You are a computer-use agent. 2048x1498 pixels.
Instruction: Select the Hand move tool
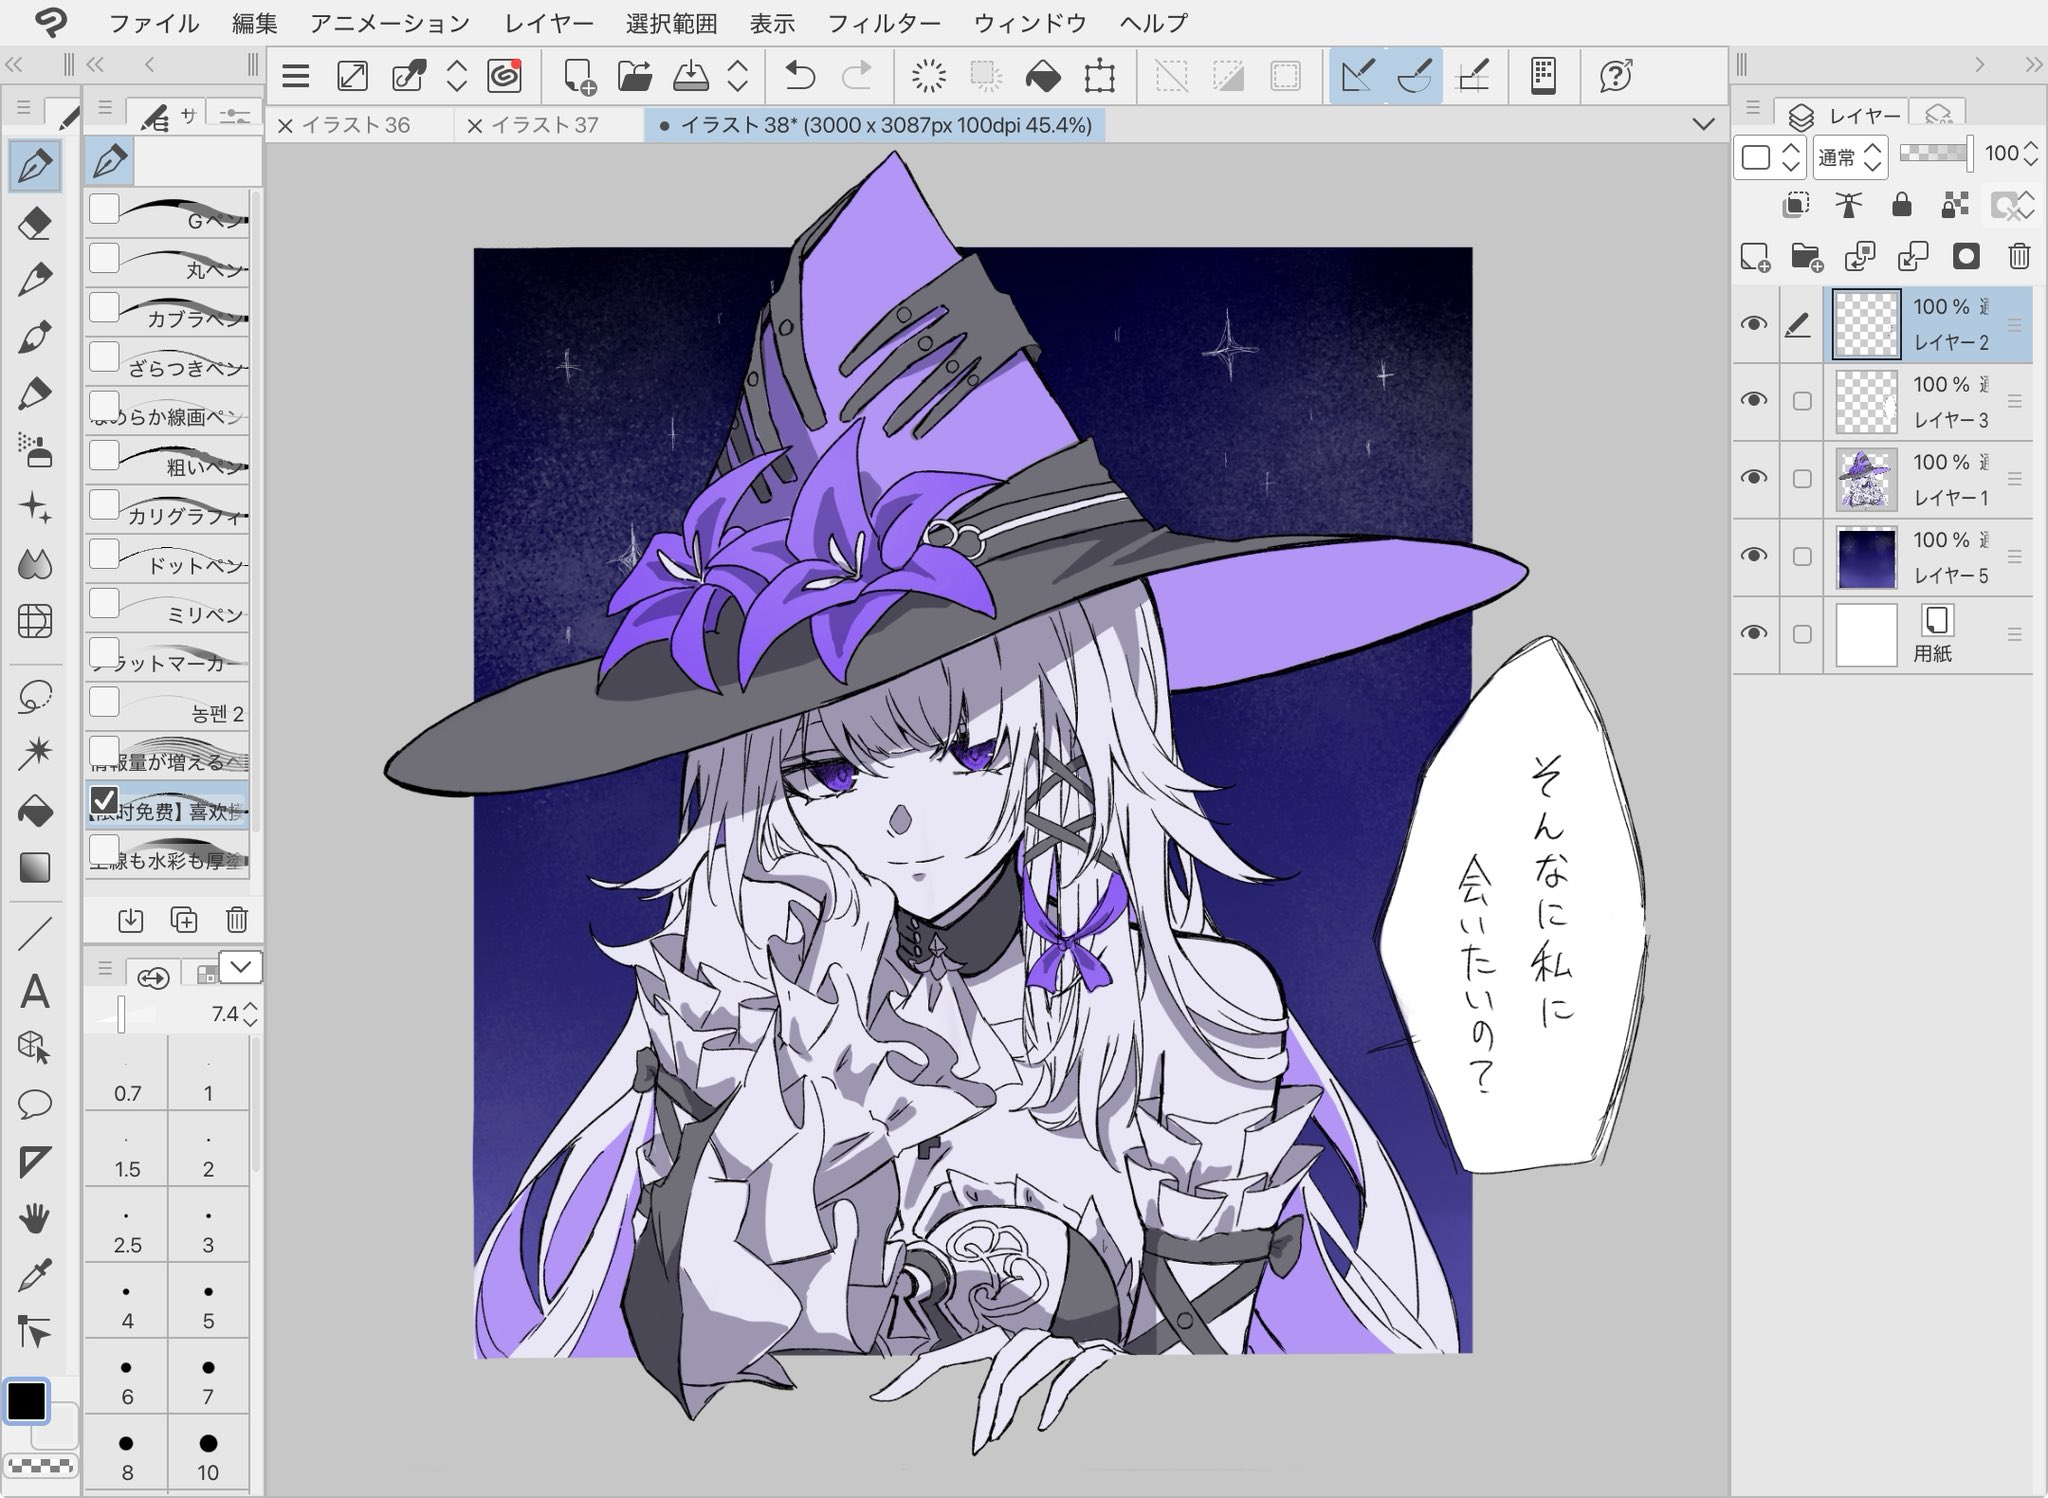(35, 1218)
